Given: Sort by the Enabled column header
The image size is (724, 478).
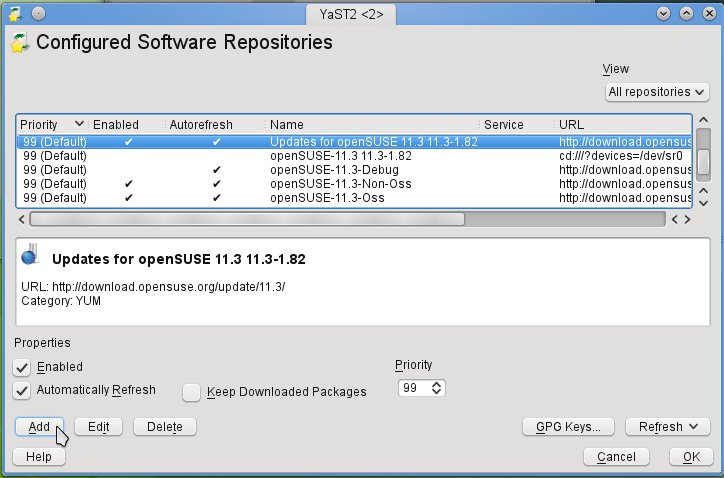Looking at the screenshot, I should tap(116, 125).
